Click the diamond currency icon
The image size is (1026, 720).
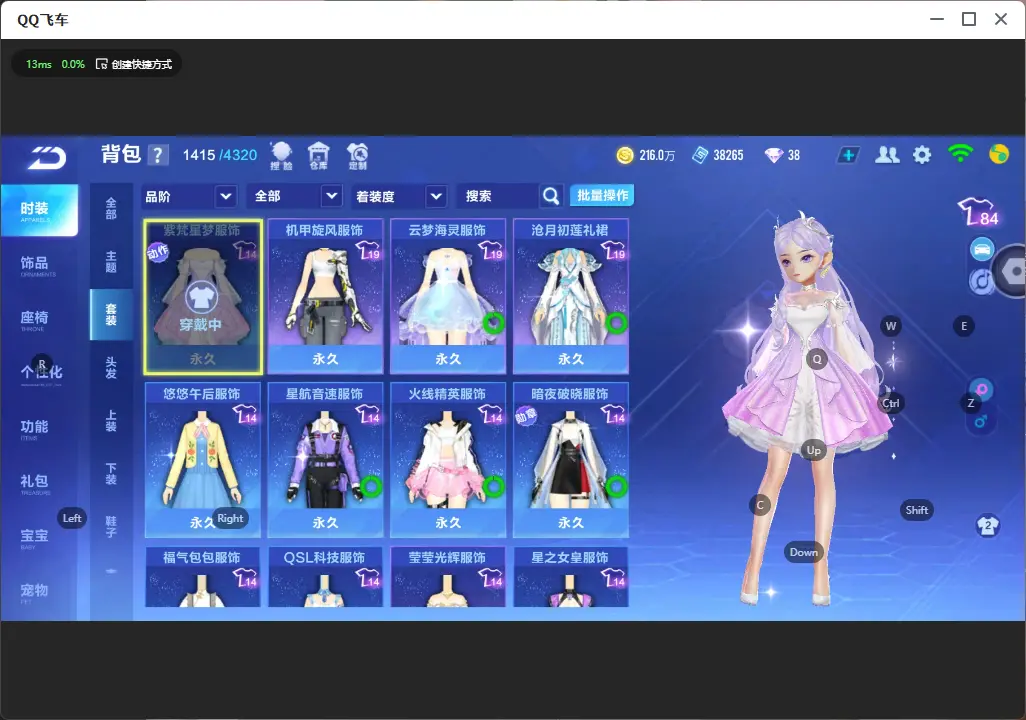[x=773, y=155]
